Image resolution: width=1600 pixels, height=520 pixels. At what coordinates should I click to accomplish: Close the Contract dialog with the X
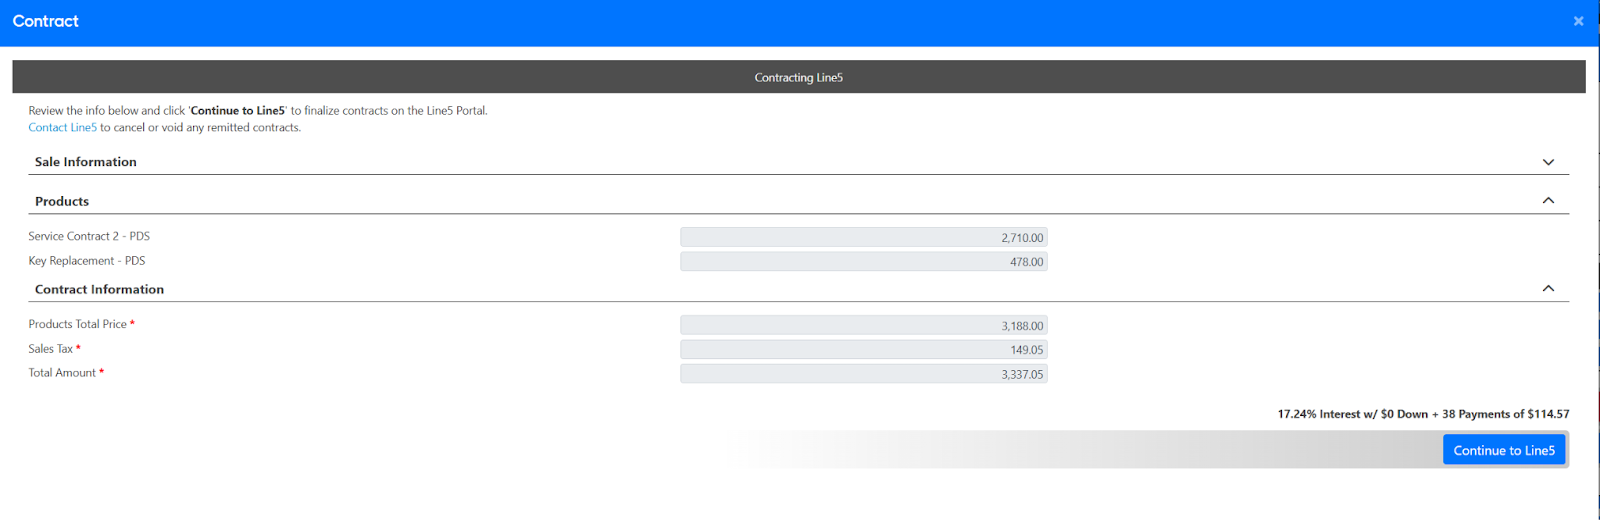coord(1578,21)
